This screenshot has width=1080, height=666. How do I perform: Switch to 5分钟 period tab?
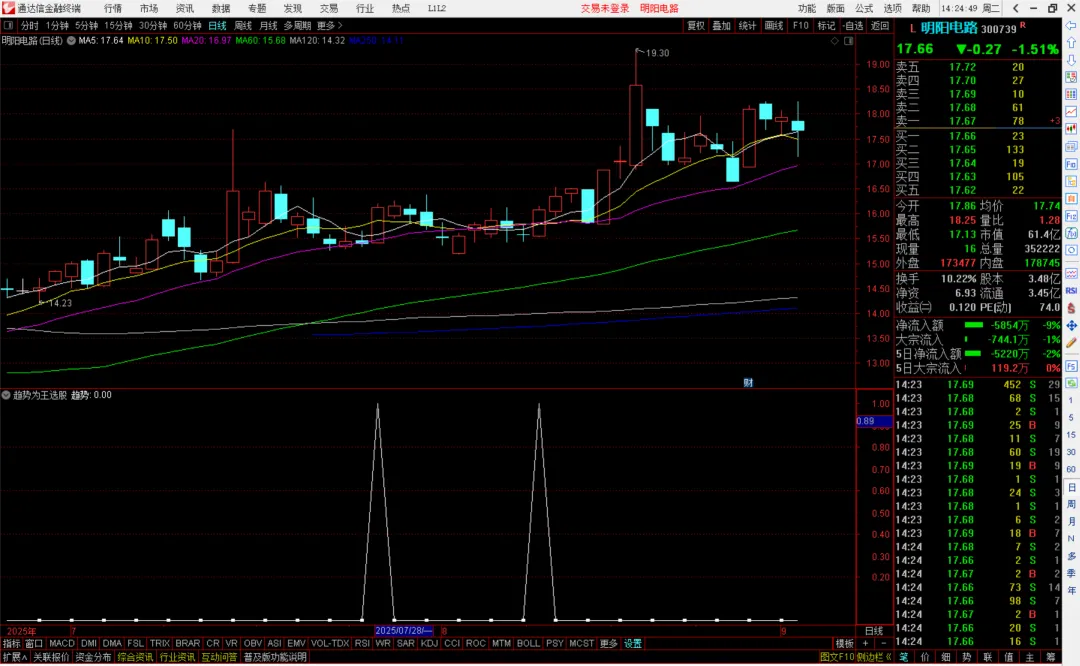point(87,25)
